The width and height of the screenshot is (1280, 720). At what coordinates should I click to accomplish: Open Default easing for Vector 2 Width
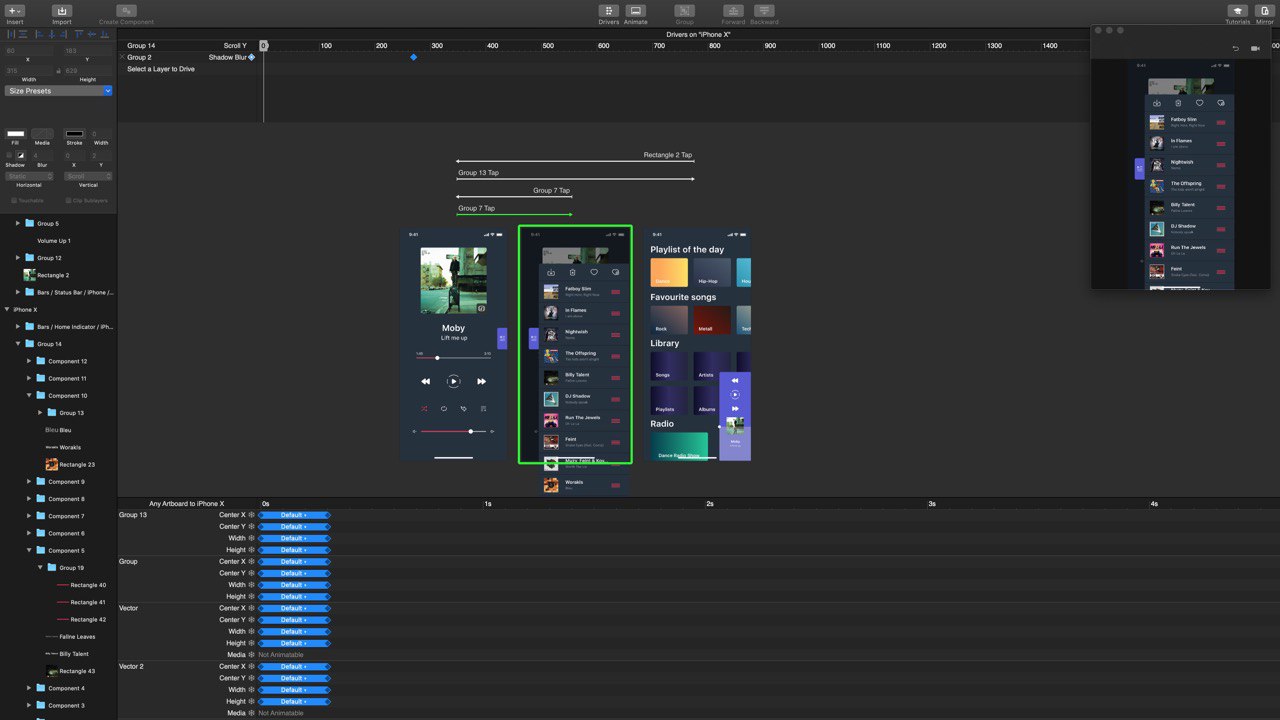[294, 690]
